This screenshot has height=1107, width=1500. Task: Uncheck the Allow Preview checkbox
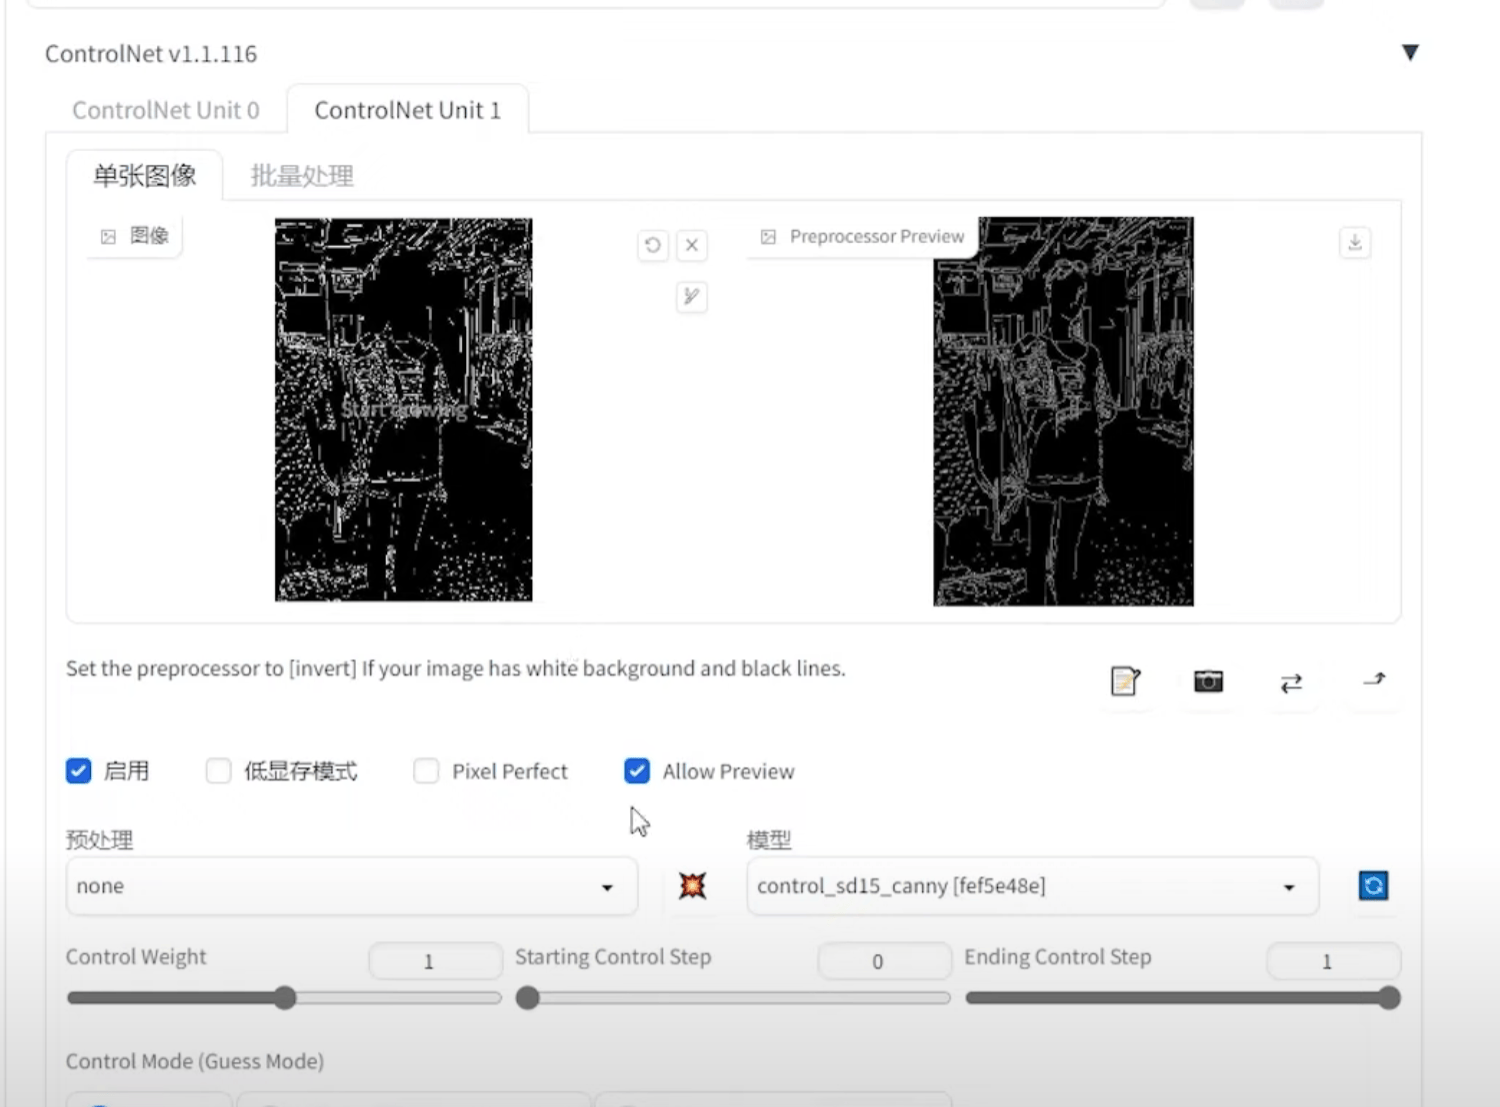click(x=637, y=771)
